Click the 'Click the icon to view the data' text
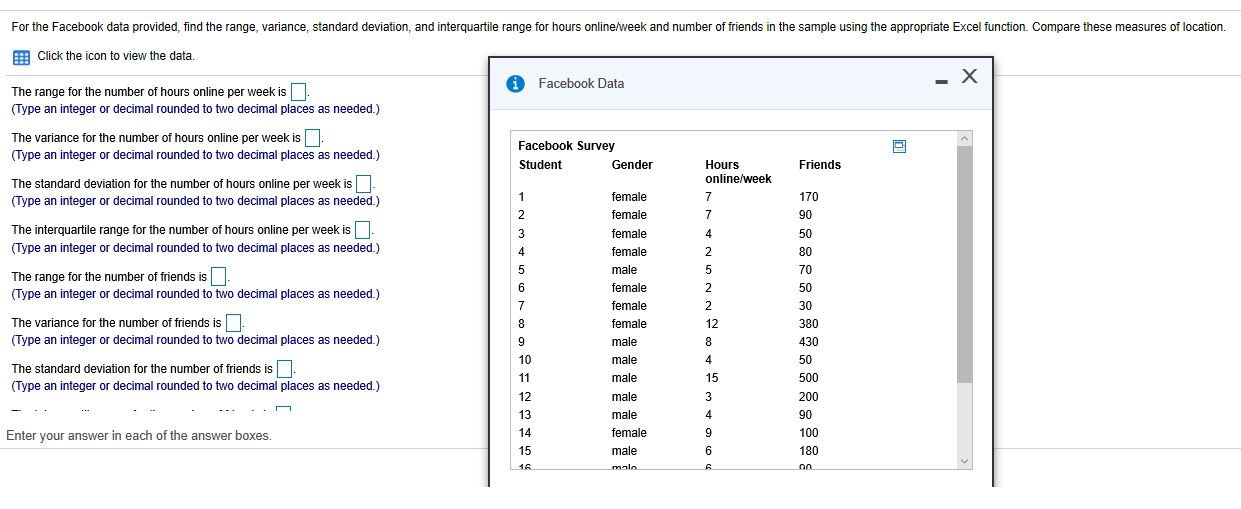Screen dimensions: 1241x509 click(116, 56)
